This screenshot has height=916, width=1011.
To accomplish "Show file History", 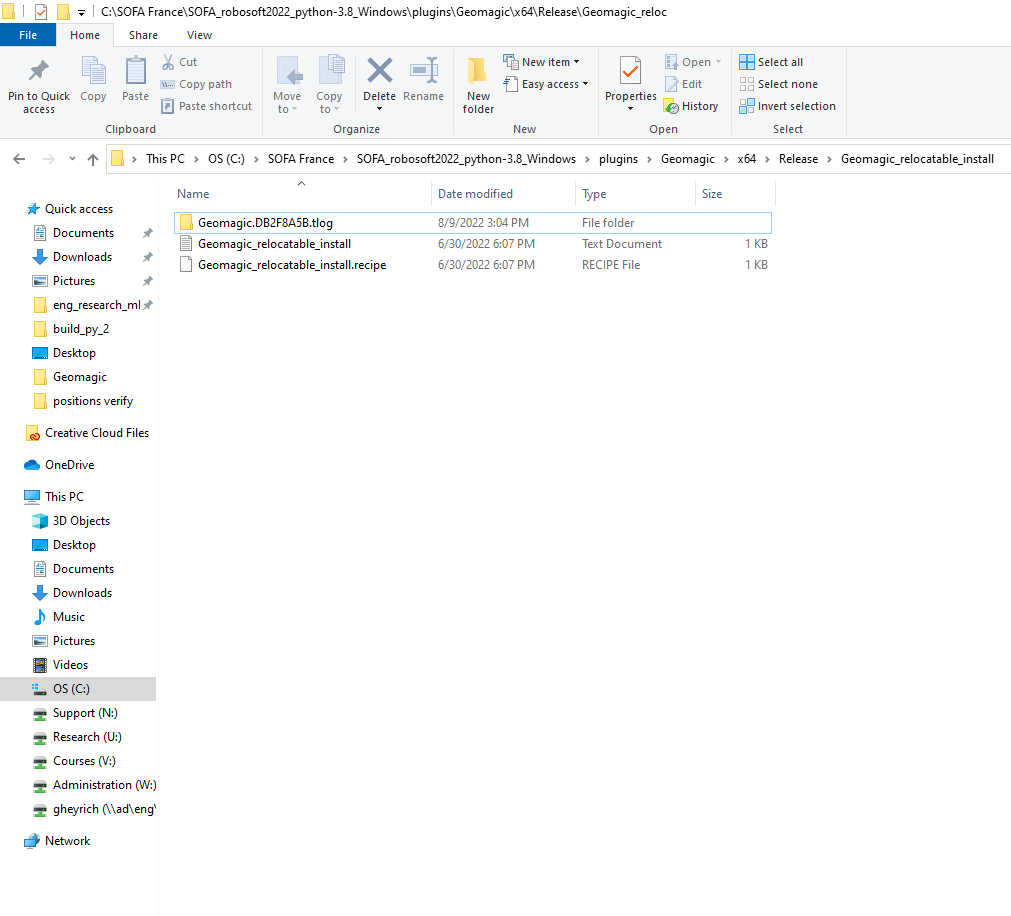I will pyautogui.click(x=691, y=106).
